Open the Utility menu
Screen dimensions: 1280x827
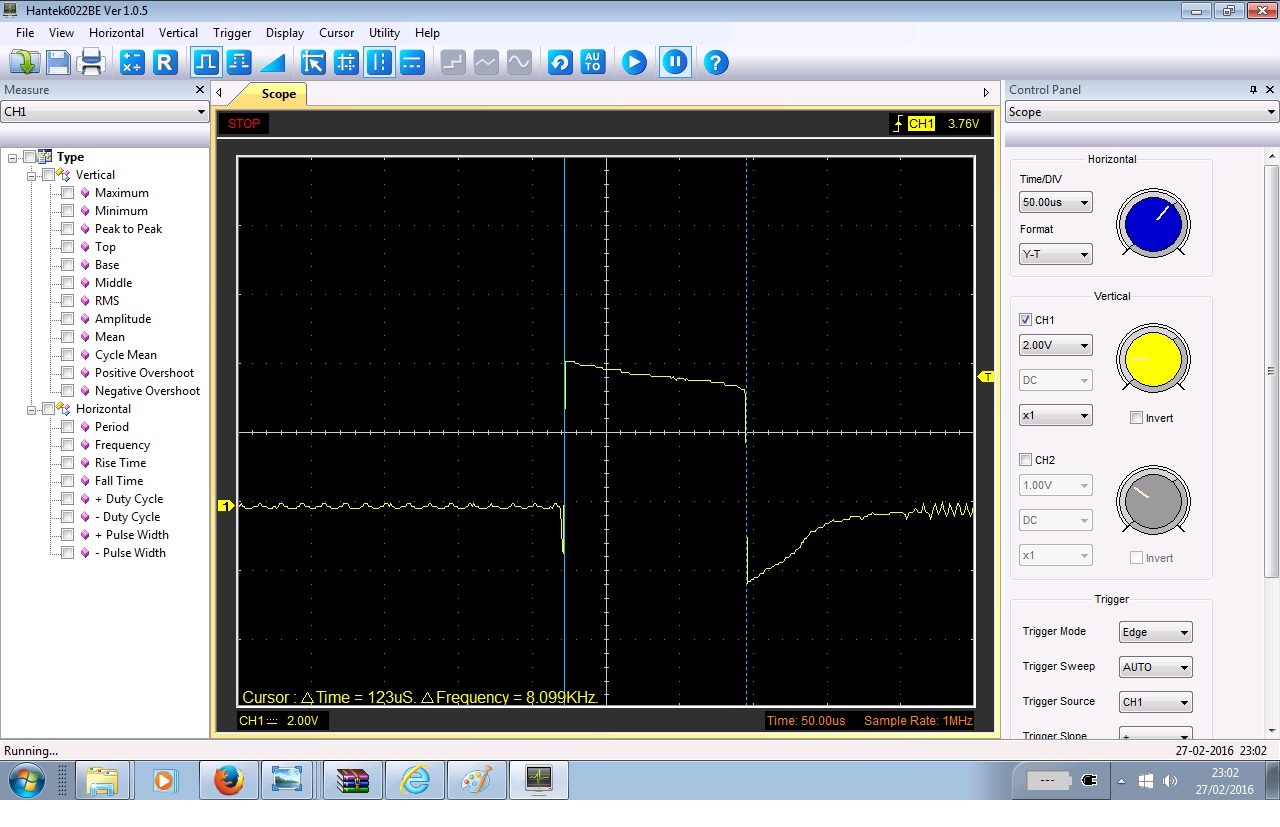(x=384, y=33)
